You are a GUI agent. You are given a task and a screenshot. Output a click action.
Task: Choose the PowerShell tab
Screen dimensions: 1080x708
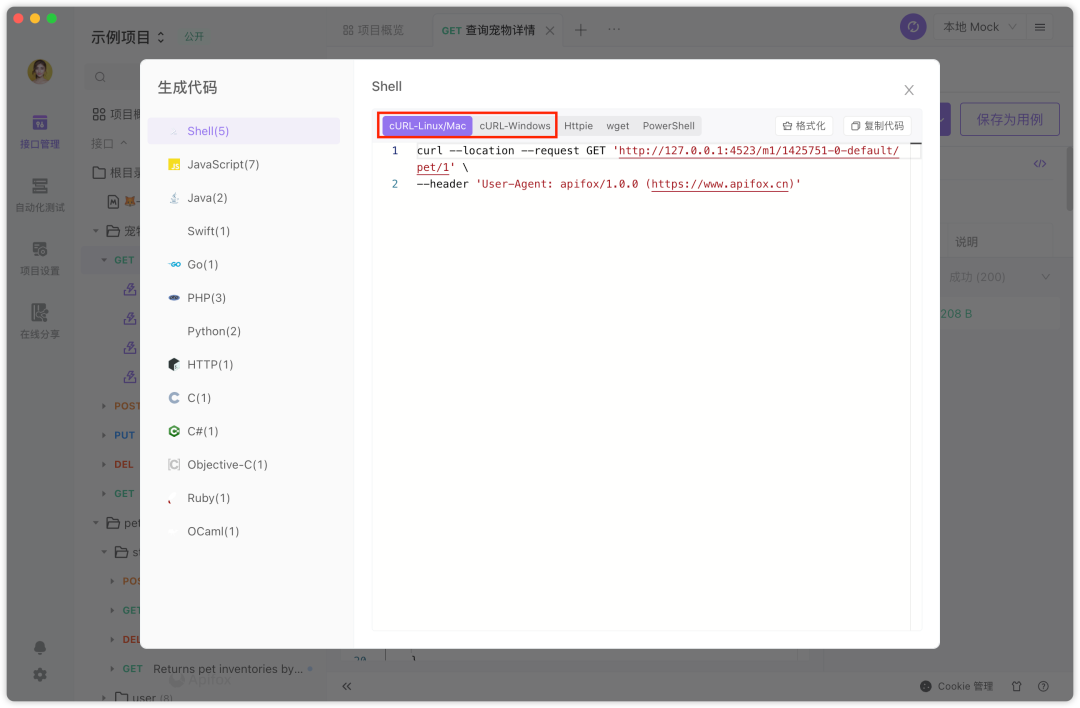pos(668,126)
